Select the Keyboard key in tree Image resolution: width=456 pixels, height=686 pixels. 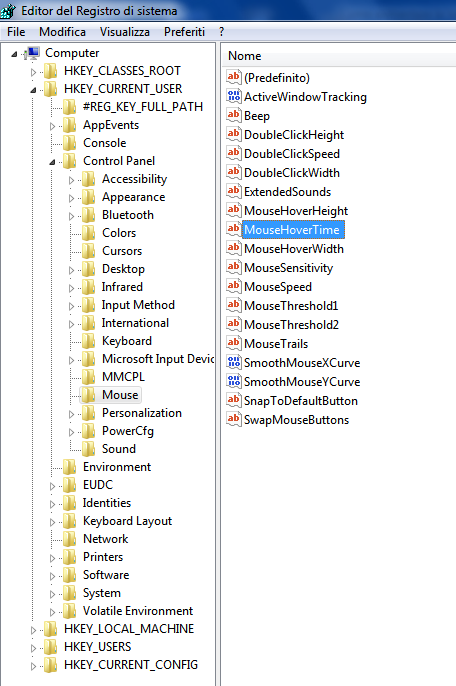[x=127, y=341]
